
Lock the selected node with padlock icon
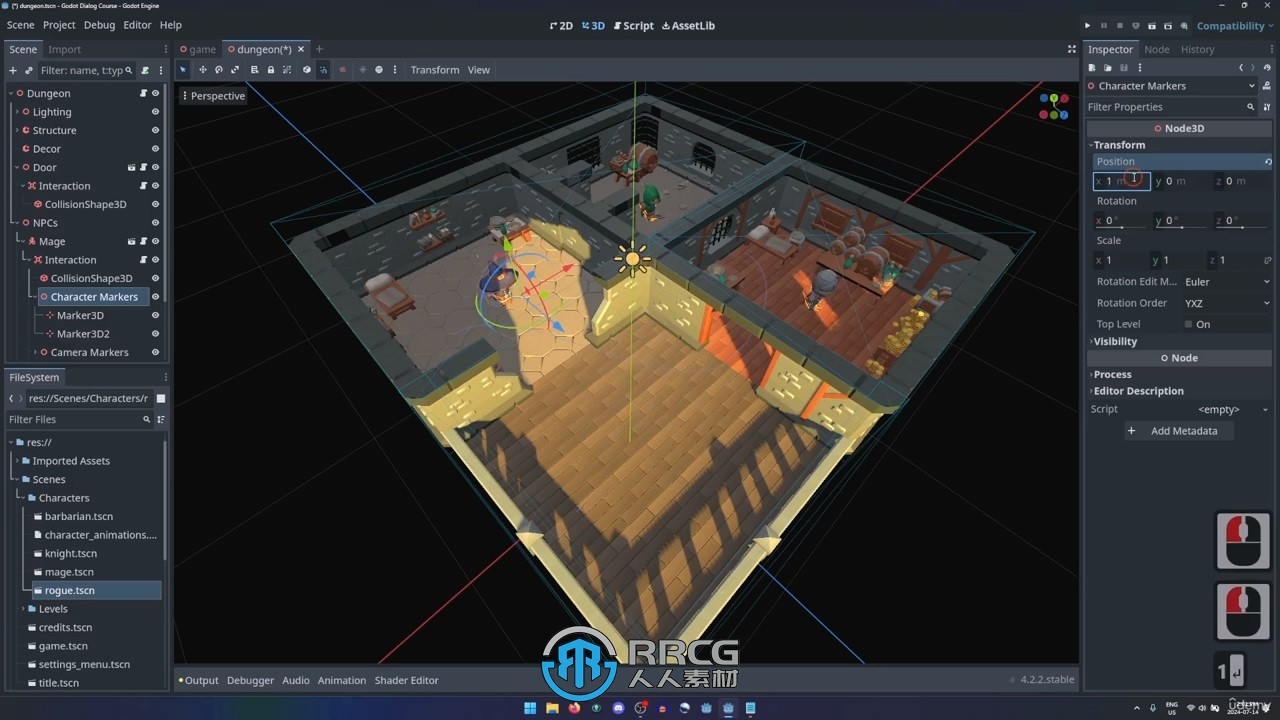click(271, 70)
